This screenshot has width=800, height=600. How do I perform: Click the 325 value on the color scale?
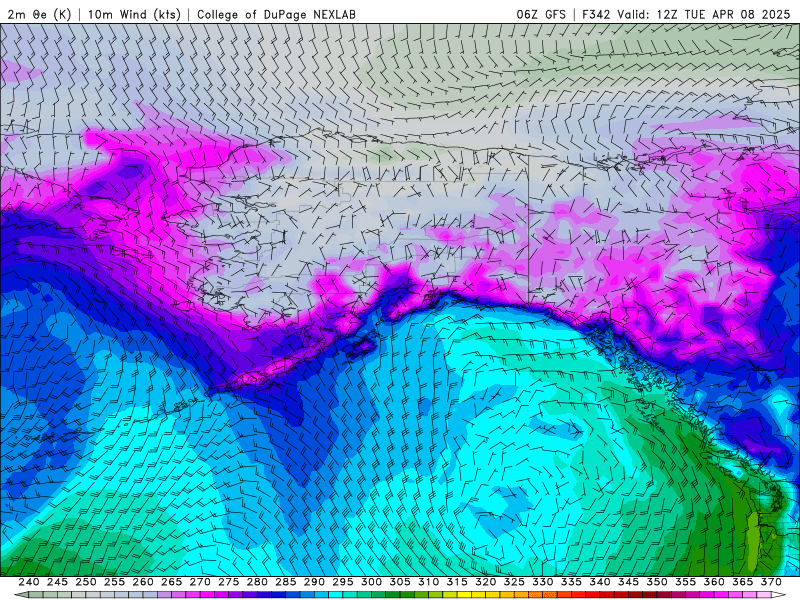(514, 582)
